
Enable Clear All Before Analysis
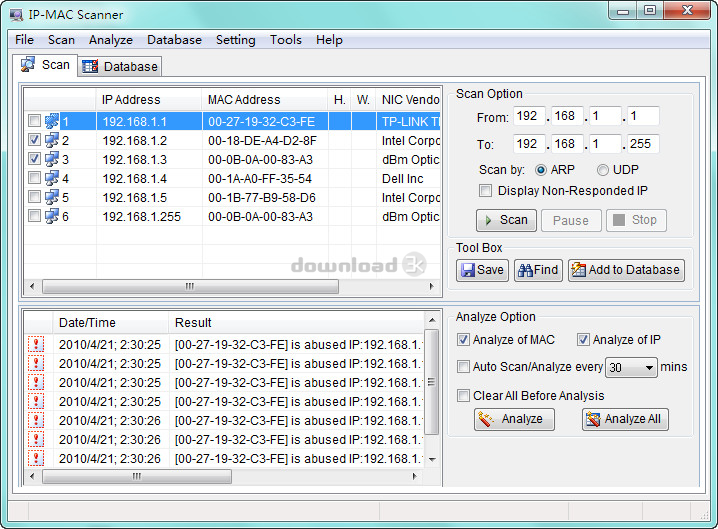(463, 396)
